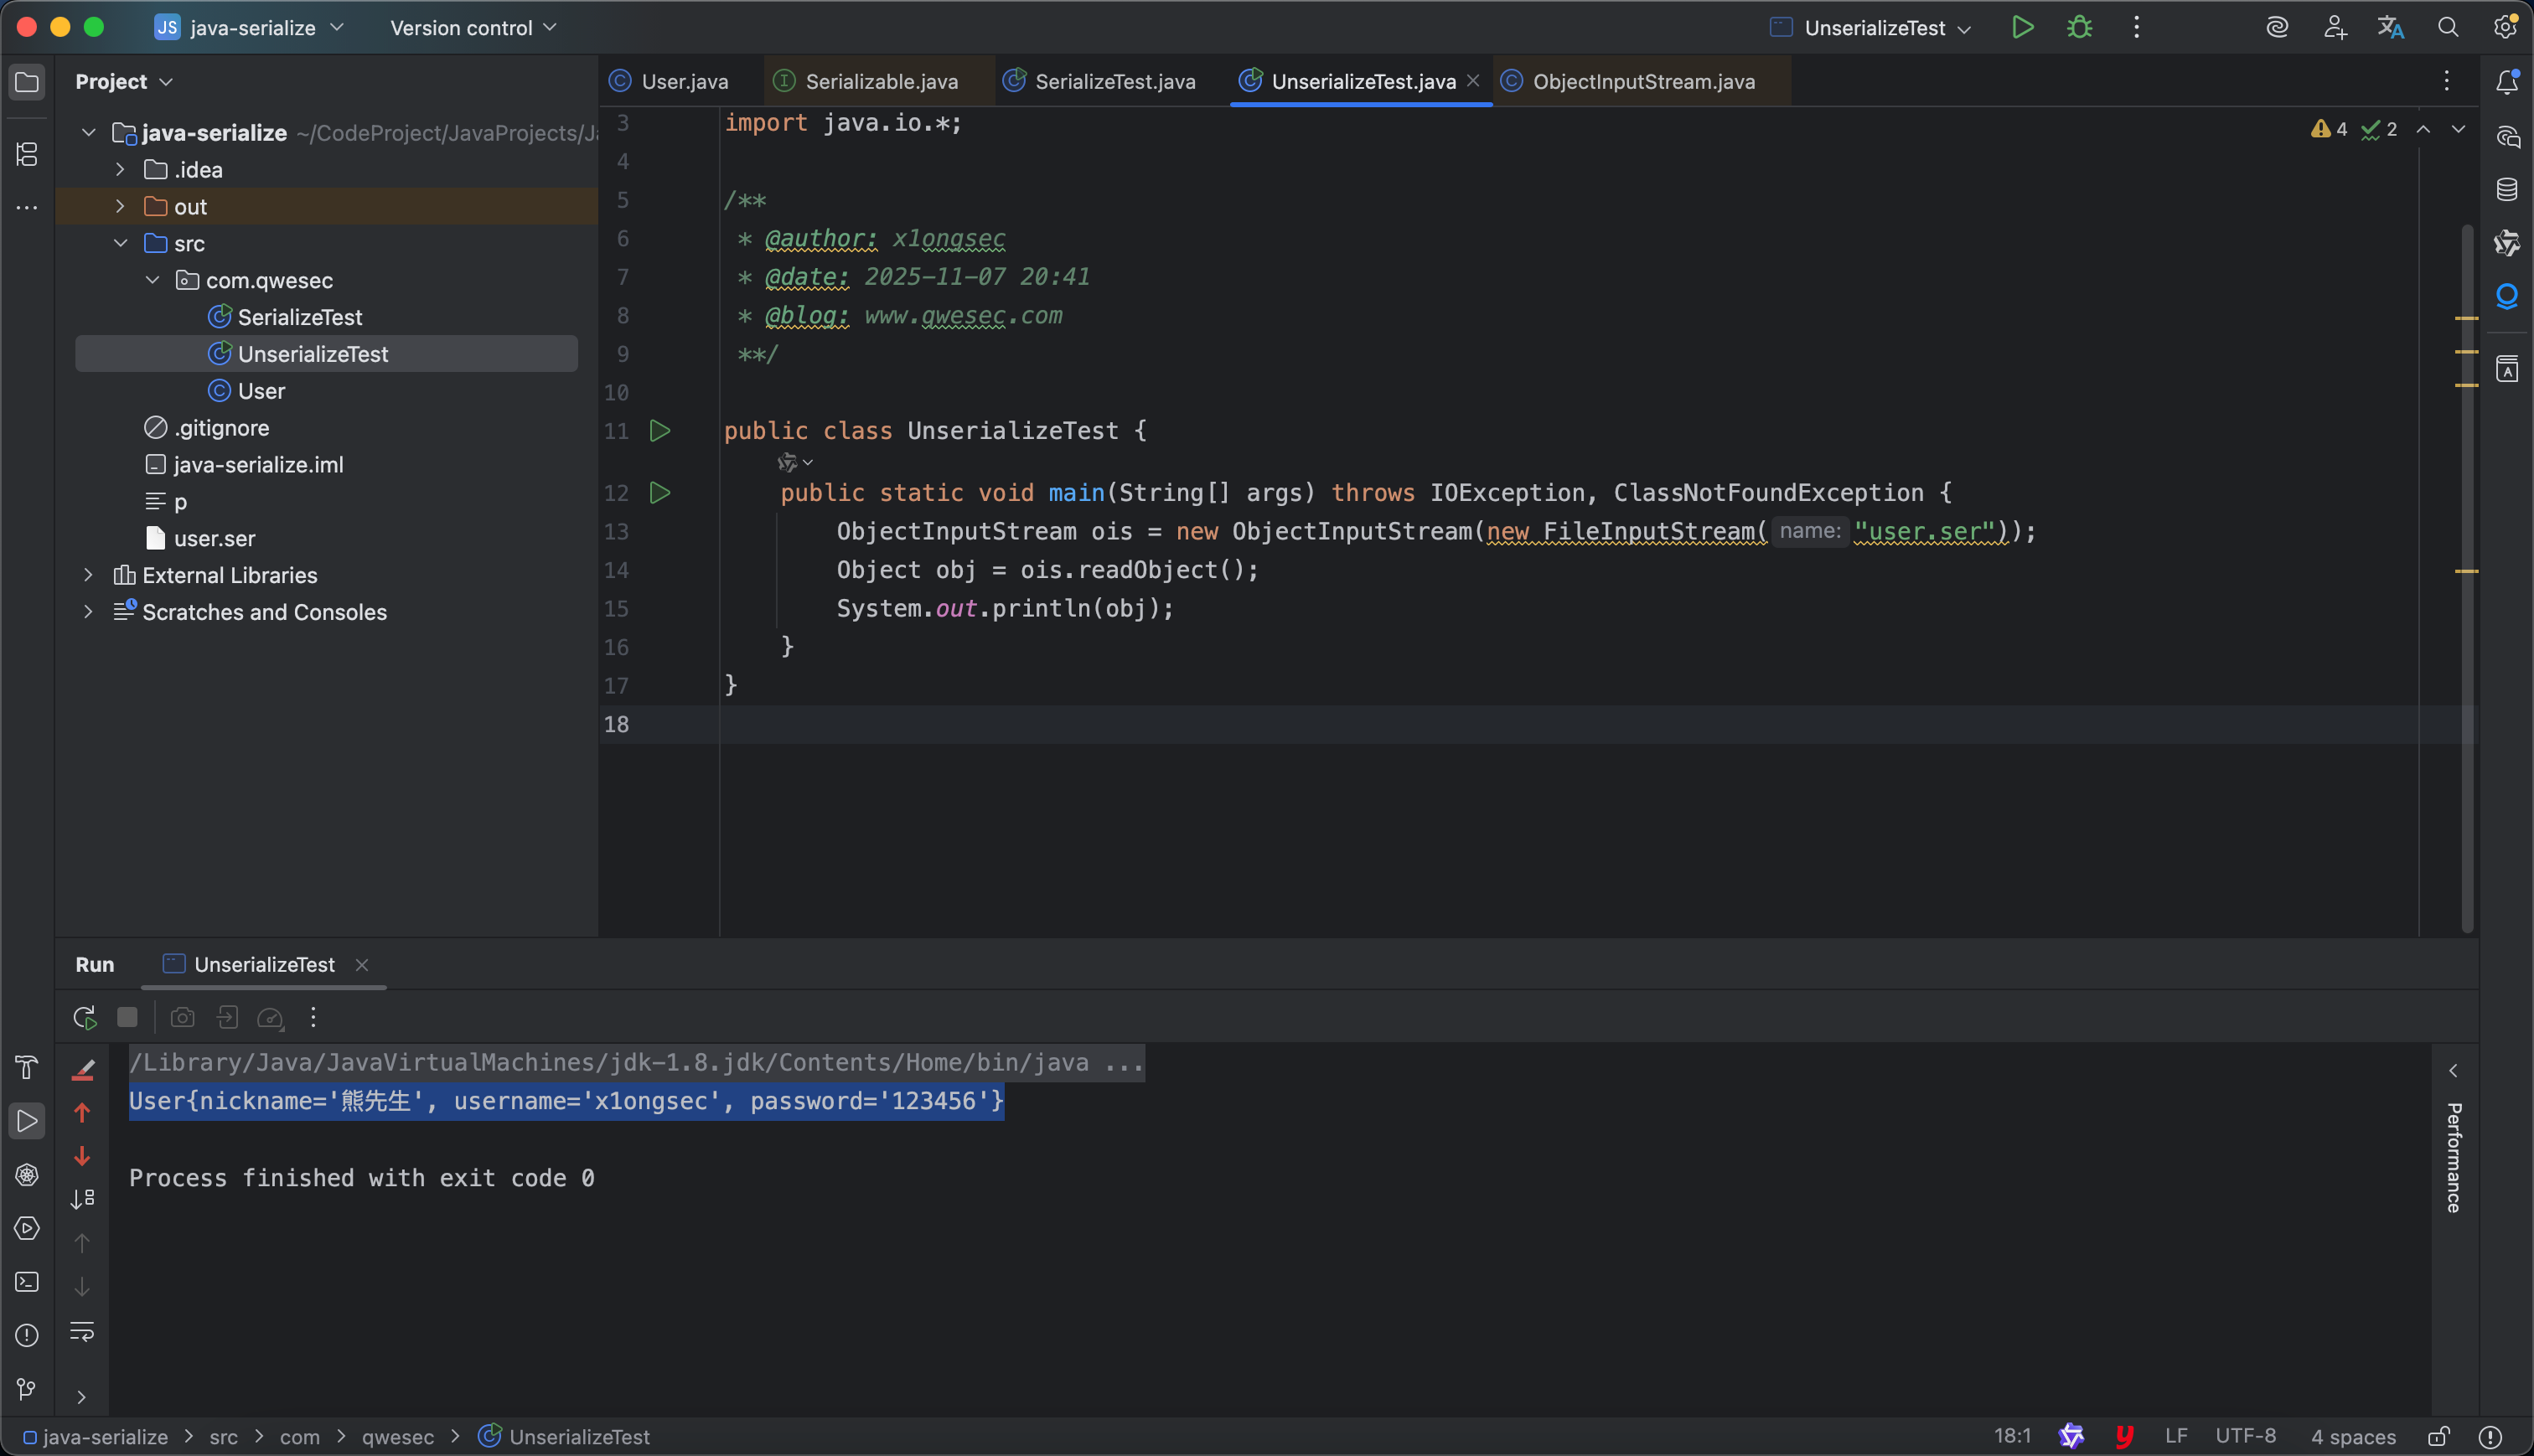Toggle the read-only lock in status bar
Screen dimensions: 2534x1456
2439,1437
